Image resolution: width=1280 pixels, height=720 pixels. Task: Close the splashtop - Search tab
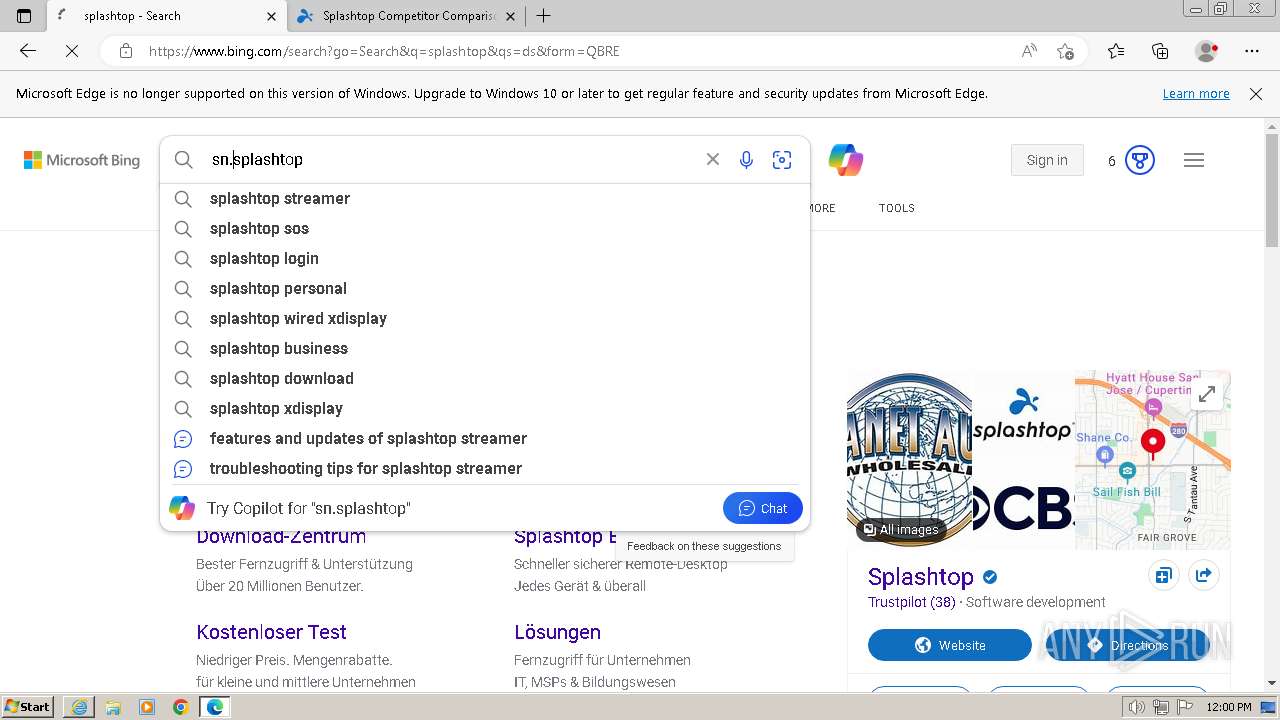272,16
